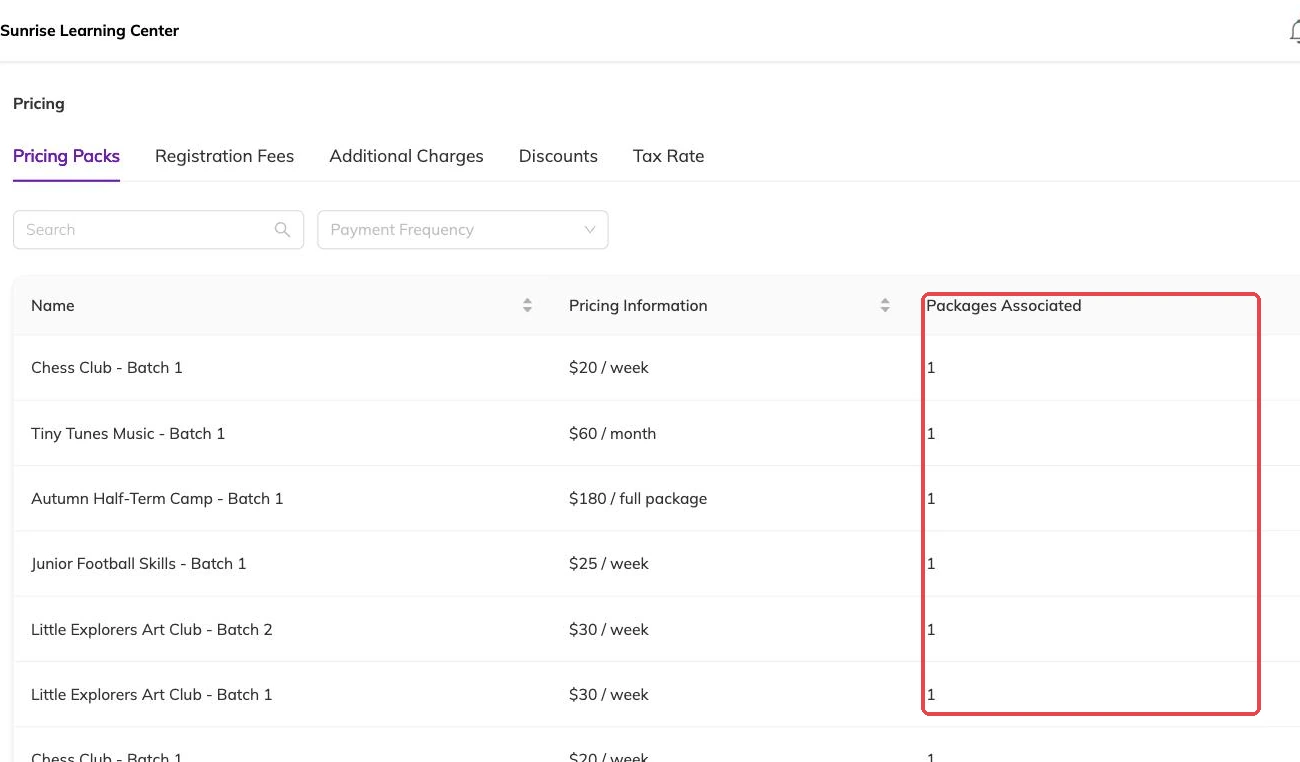Select the Discounts tab
The height and width of the screenshot is (762, 1300).
[558, 156]
